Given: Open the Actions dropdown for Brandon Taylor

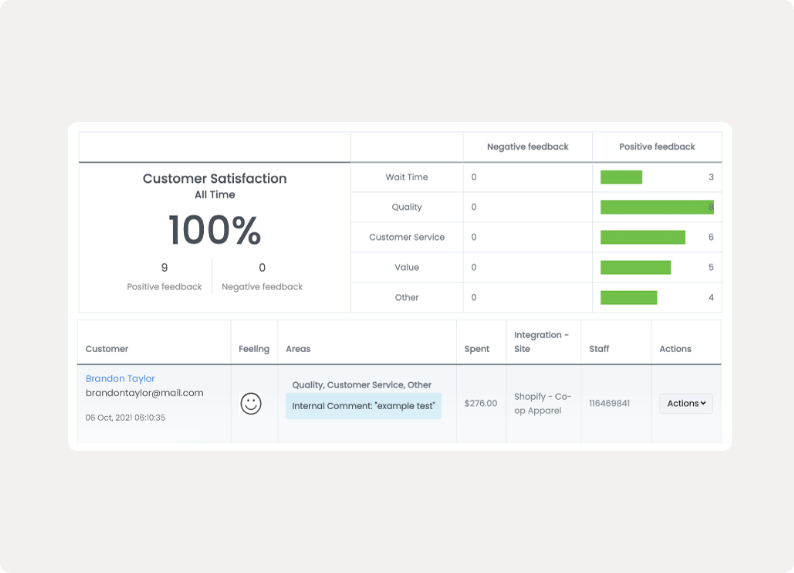Looking at the screenshot, I should (x=686, y=403).
